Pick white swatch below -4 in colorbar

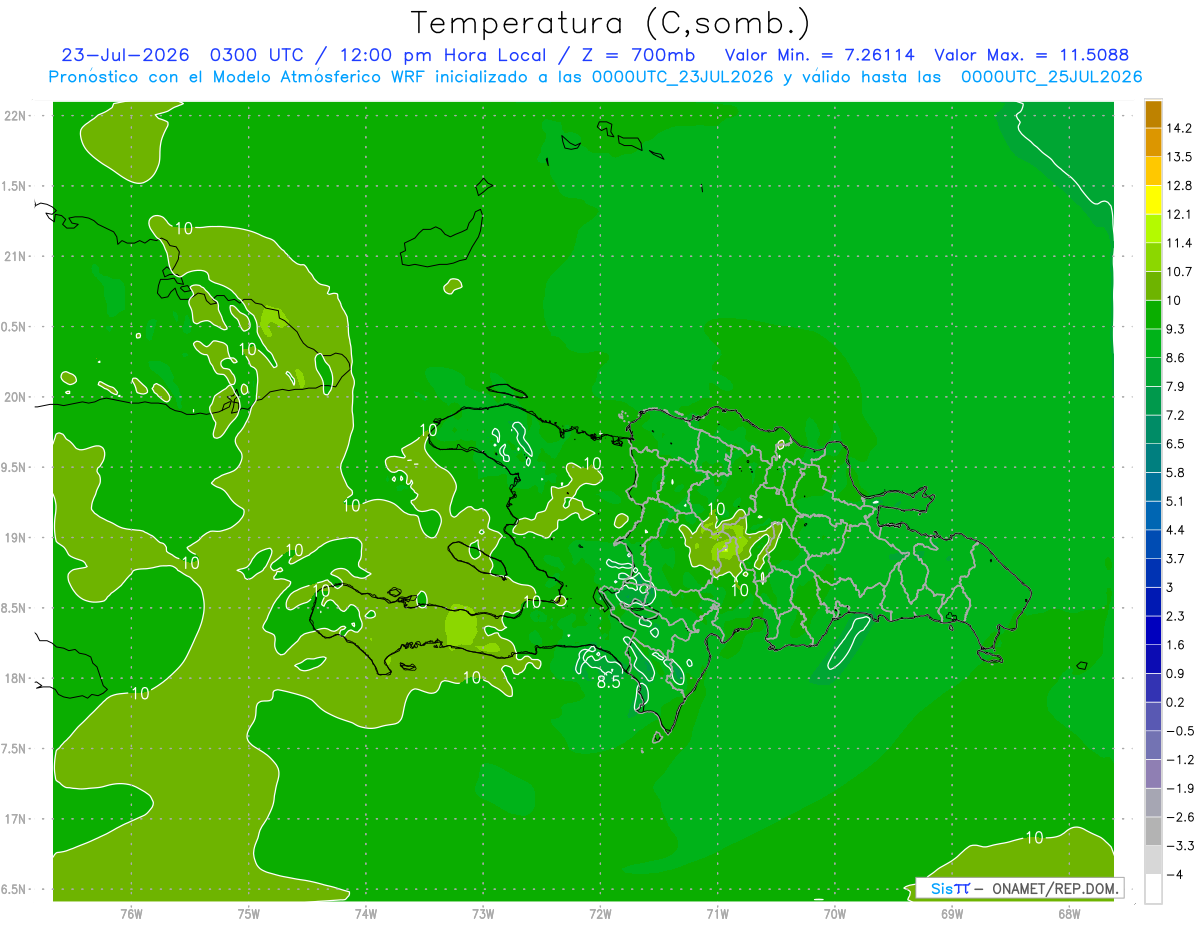pos(1153,888)
